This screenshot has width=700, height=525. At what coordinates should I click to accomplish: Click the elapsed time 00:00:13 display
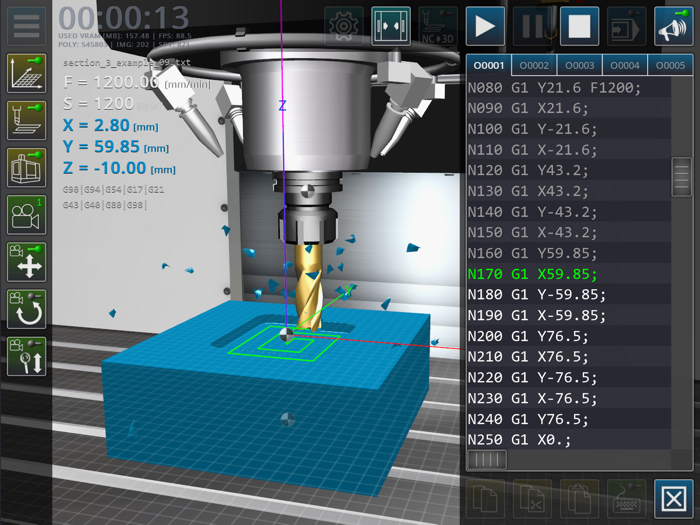(x=124, y=18)
